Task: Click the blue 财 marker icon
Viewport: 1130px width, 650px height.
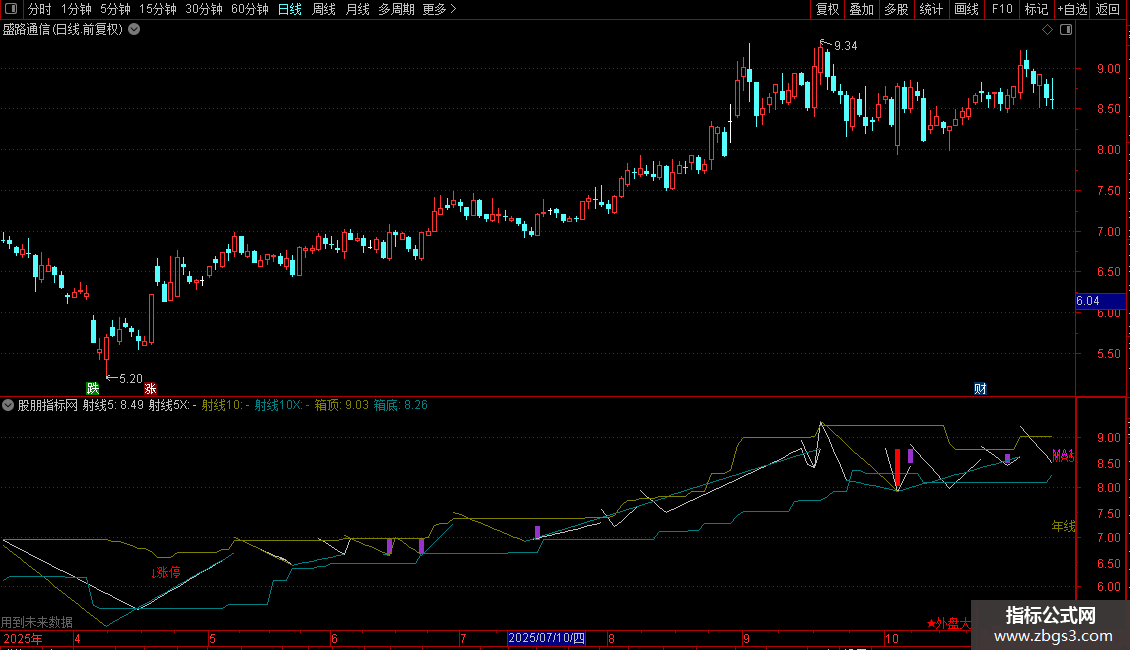Action: coord(980,388)
